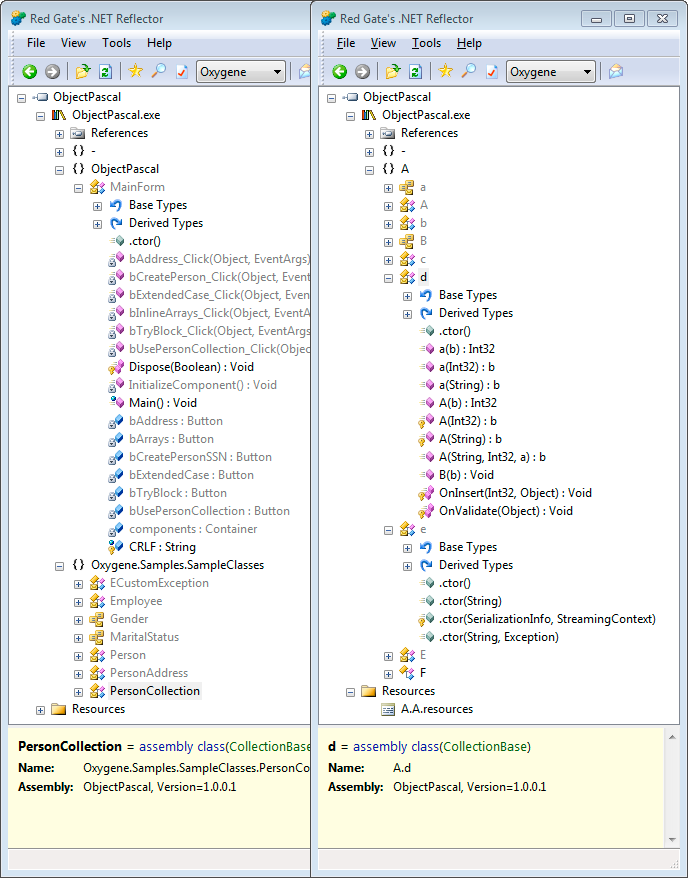Follow CollectionBase link in right description pane
Screen dimensions: 688x878
(484, 747)
